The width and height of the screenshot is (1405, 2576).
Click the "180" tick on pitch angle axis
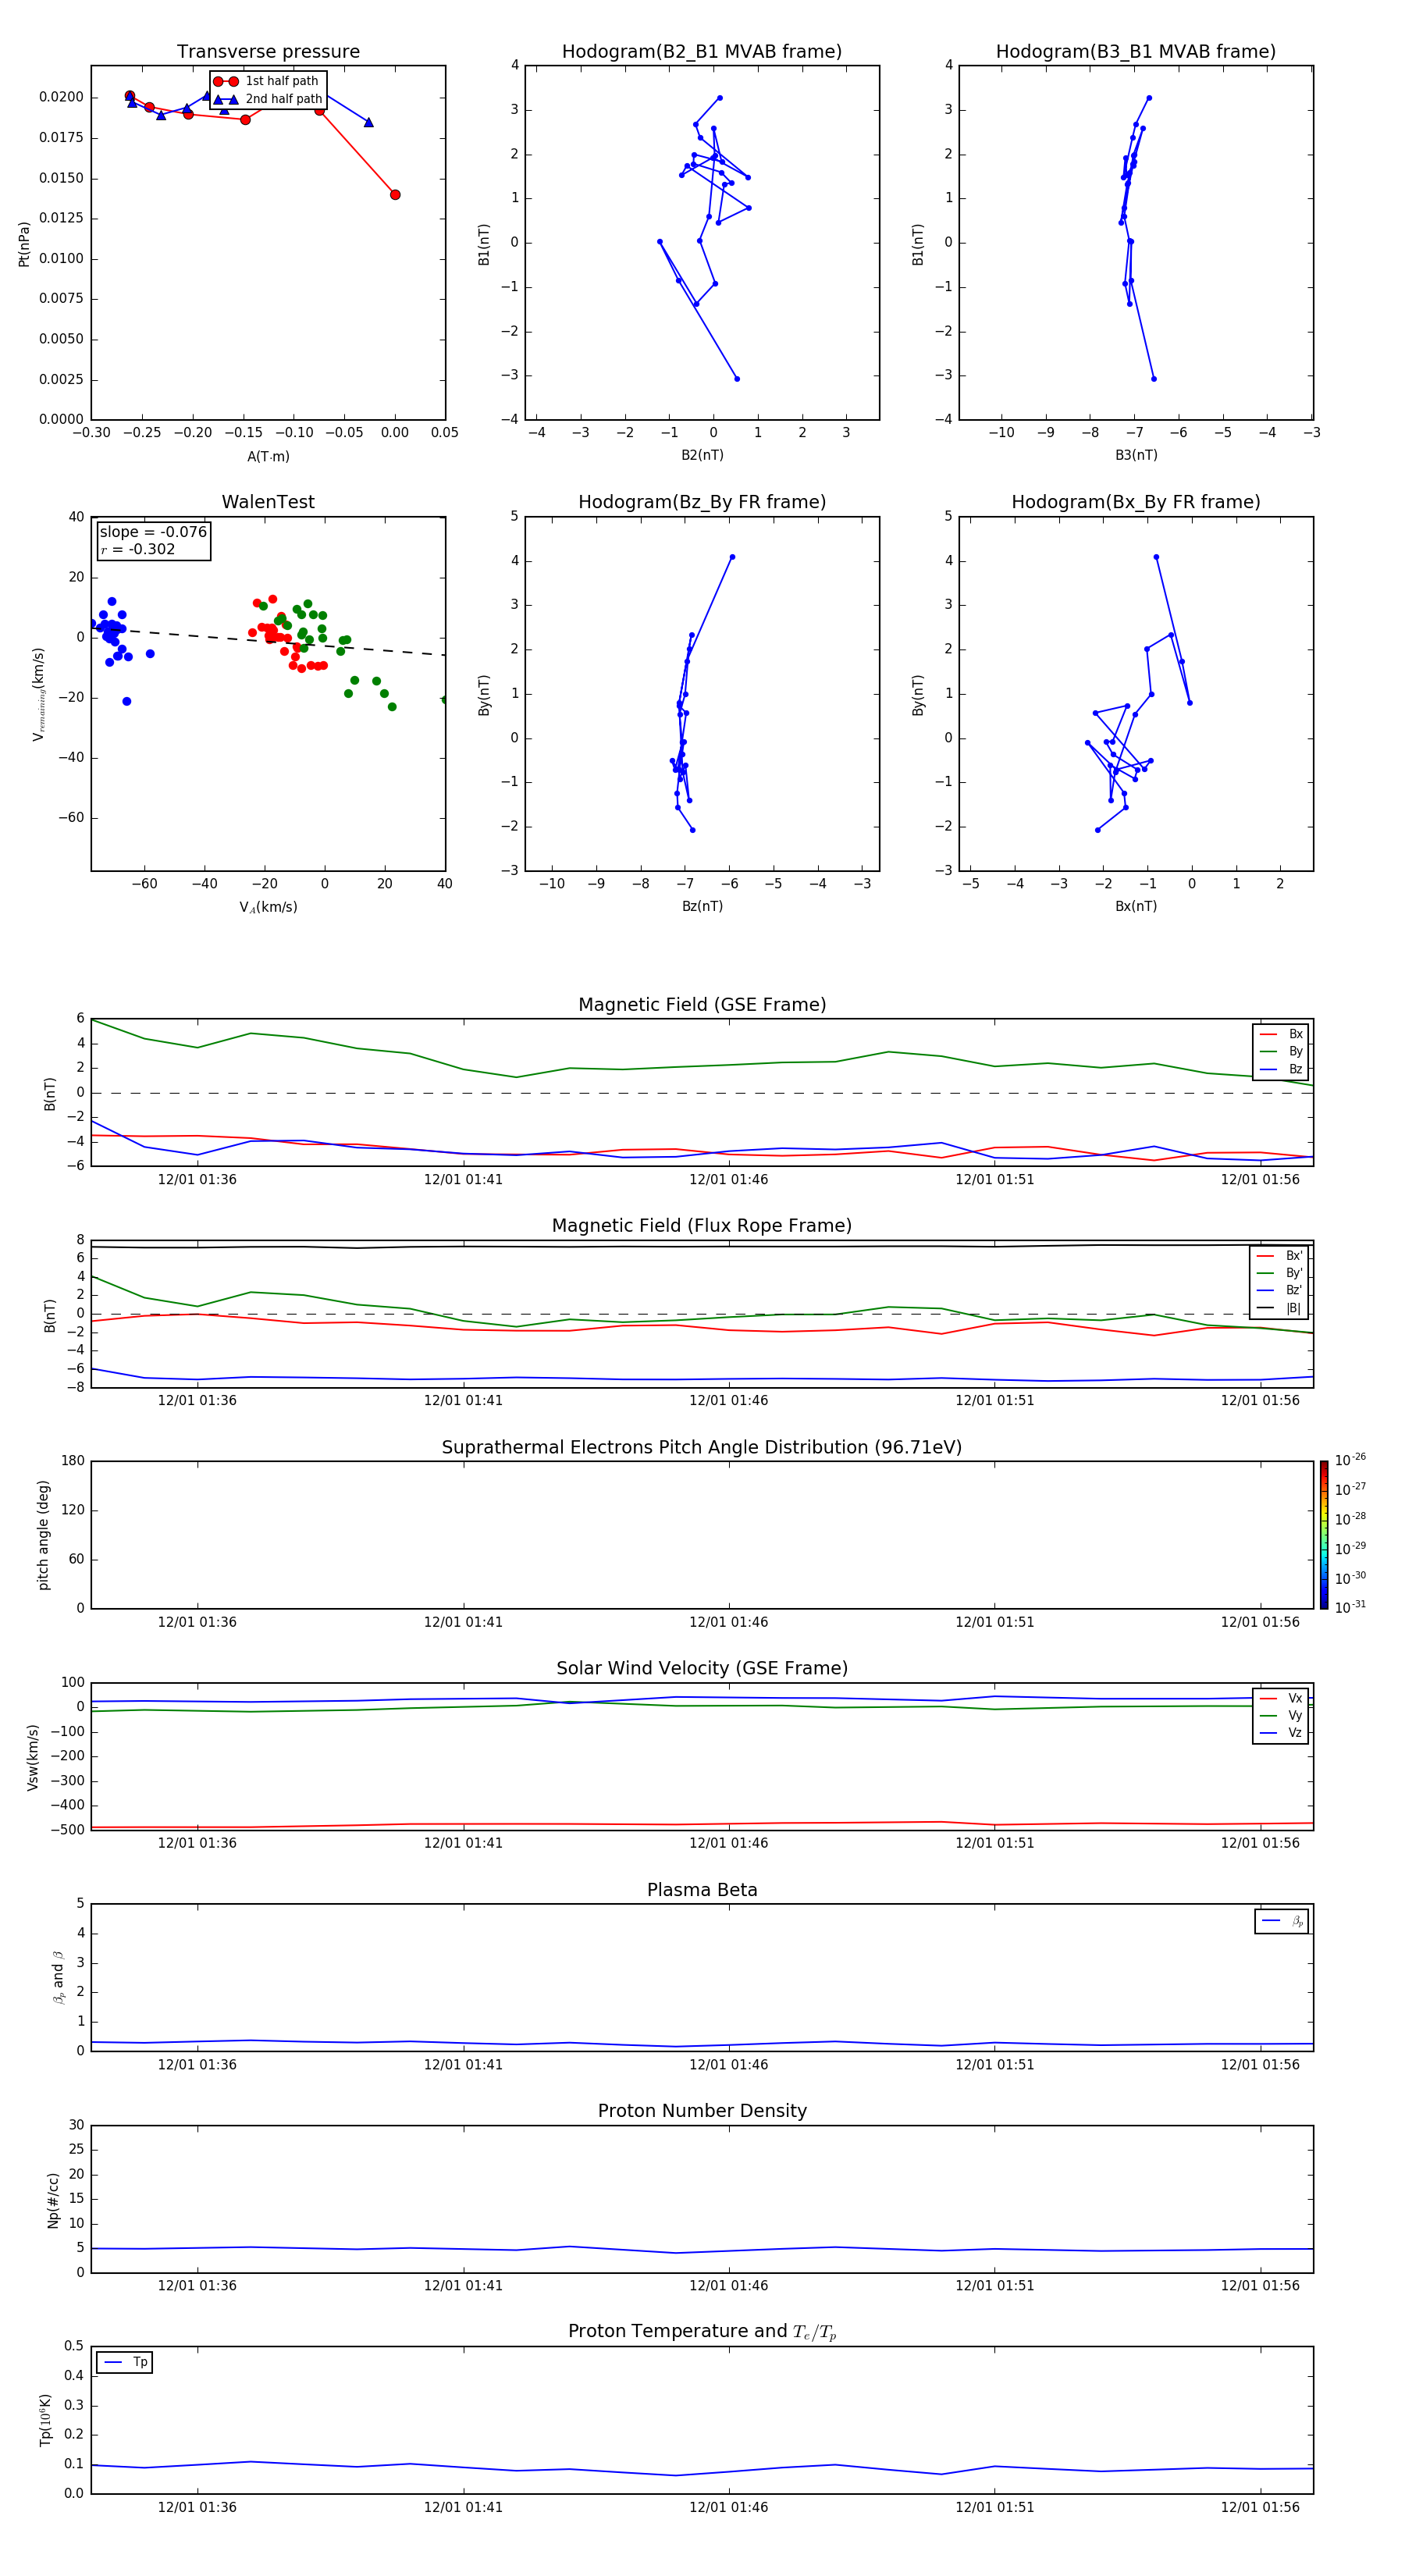[73, 1461]
